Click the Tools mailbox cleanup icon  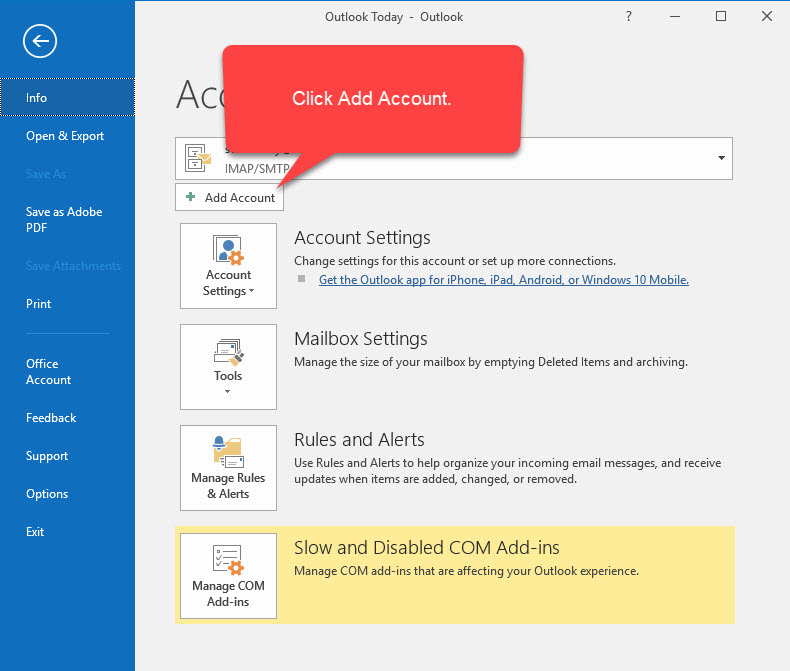pyautogui.click(x=228, y=352)
